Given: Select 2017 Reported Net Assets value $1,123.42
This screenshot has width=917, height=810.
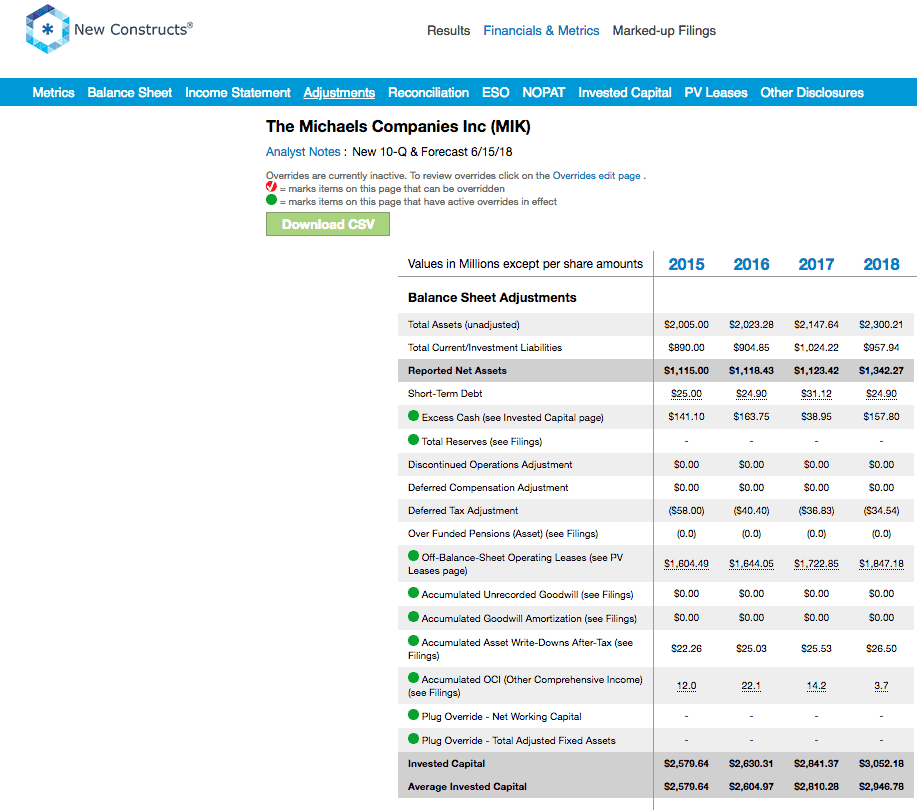Looking at the screenshot, I should point(816,371).
